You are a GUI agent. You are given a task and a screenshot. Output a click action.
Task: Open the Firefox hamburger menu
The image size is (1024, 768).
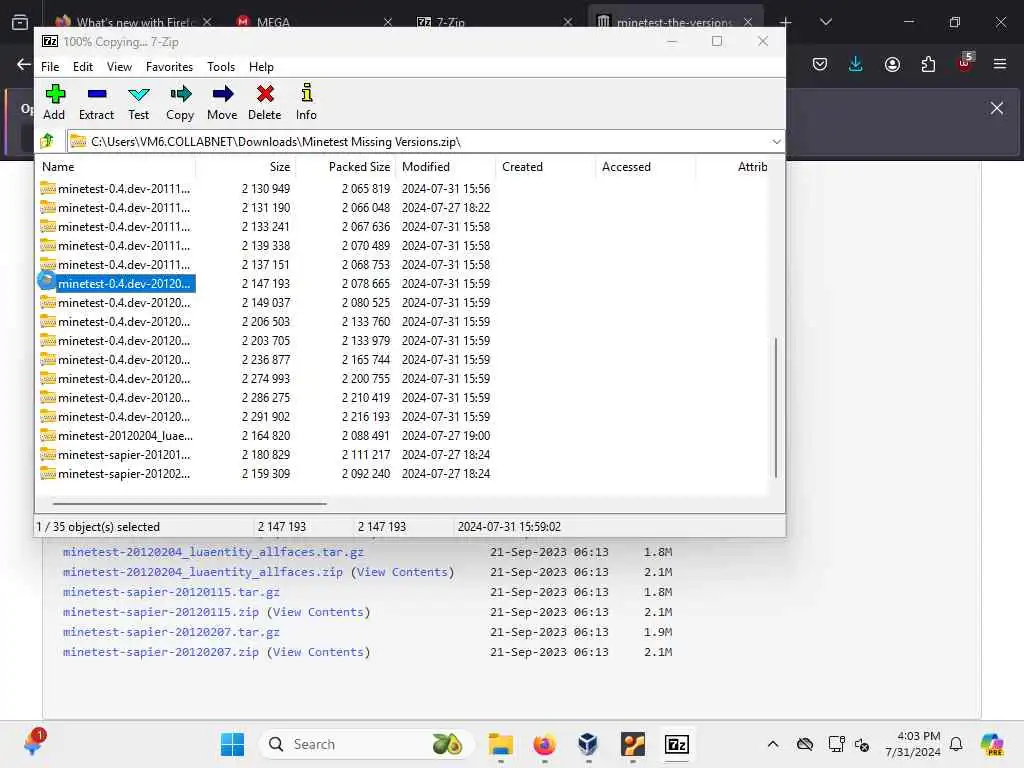coord(1000,64)
